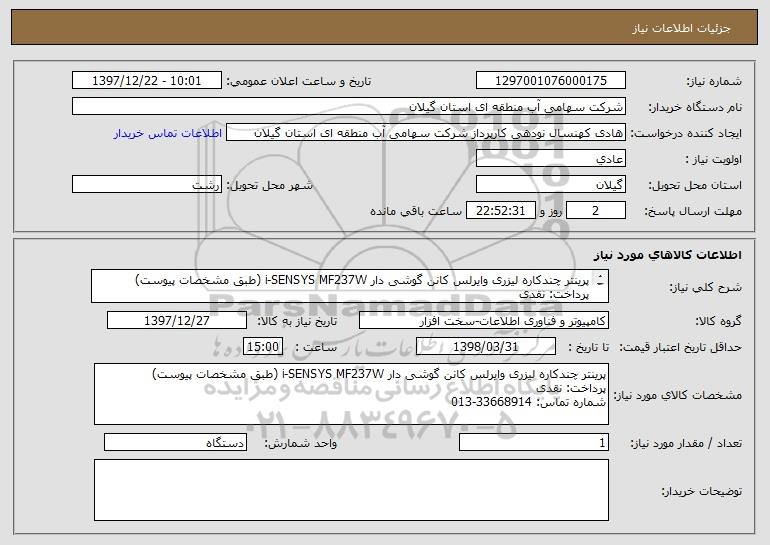Screen dimensions: 770x545
Task: Click the buyer organization name field
Action: 349,106
